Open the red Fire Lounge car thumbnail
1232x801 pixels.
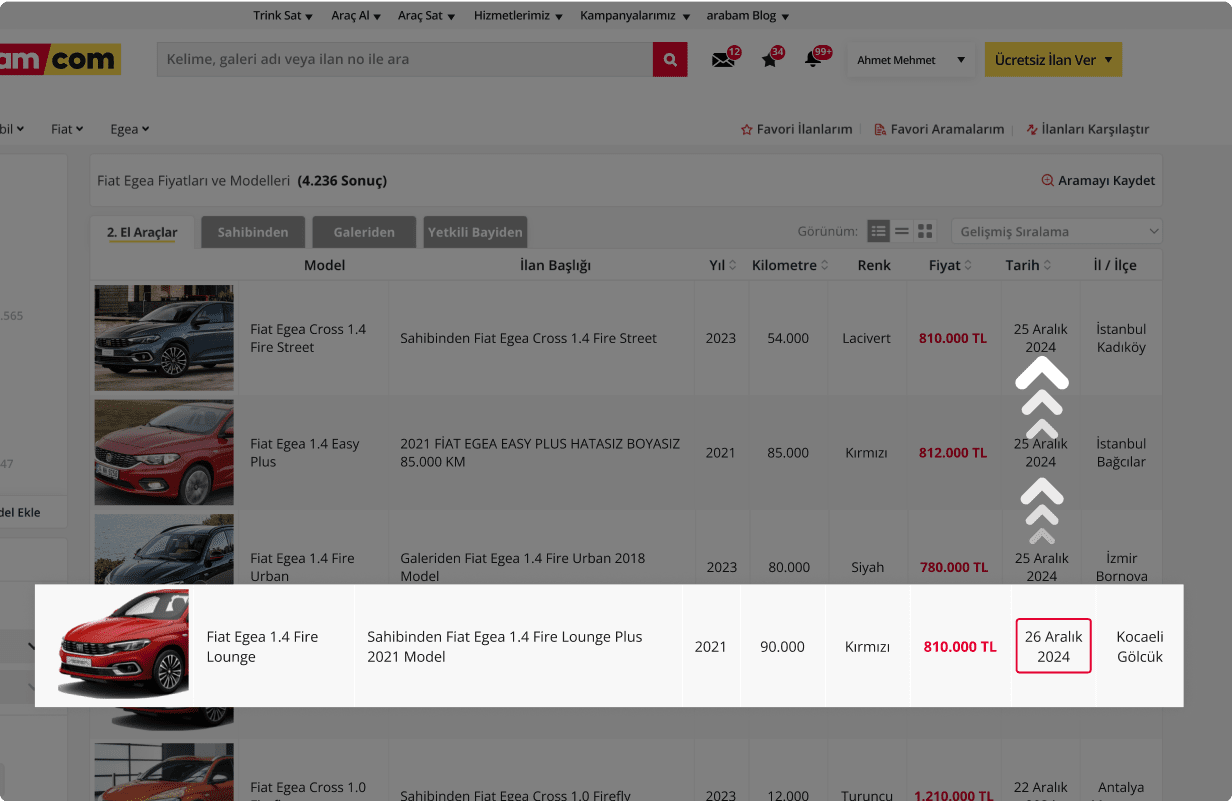[x=124, y=643]
